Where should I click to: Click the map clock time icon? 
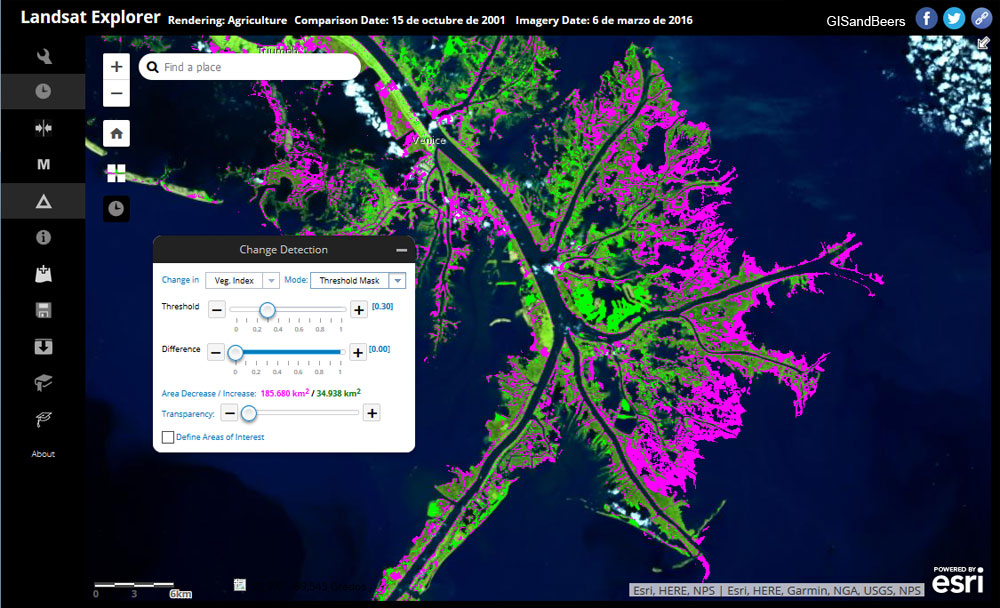tap(116, 209)
